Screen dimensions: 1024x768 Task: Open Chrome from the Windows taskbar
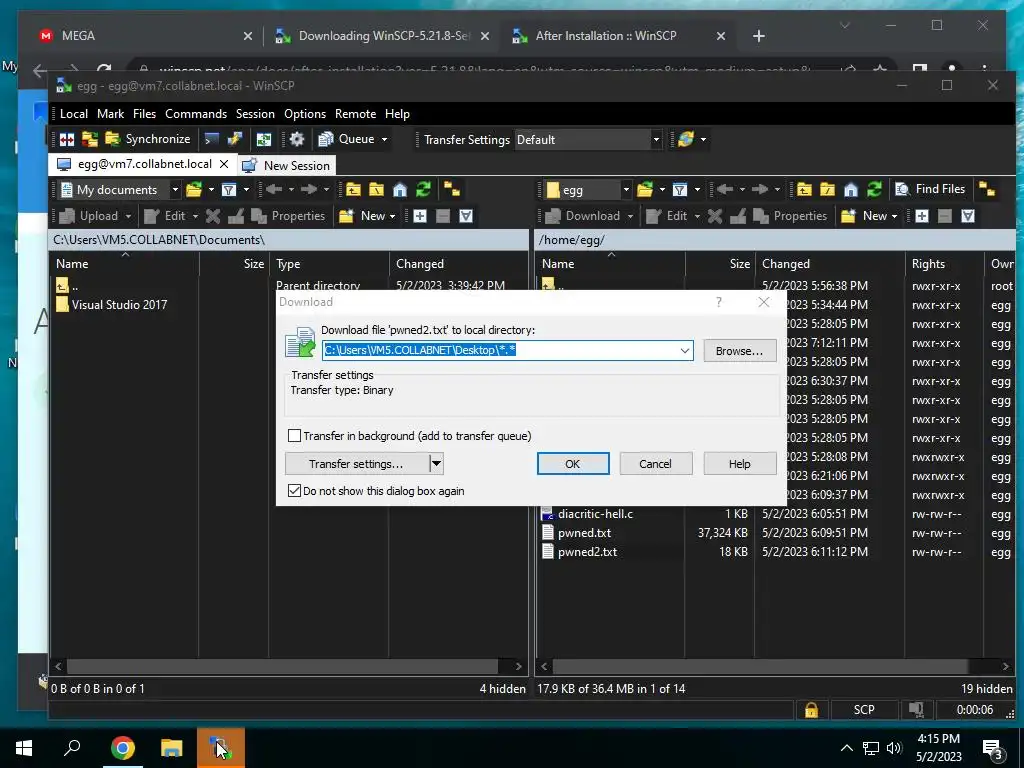click(122, 748)
